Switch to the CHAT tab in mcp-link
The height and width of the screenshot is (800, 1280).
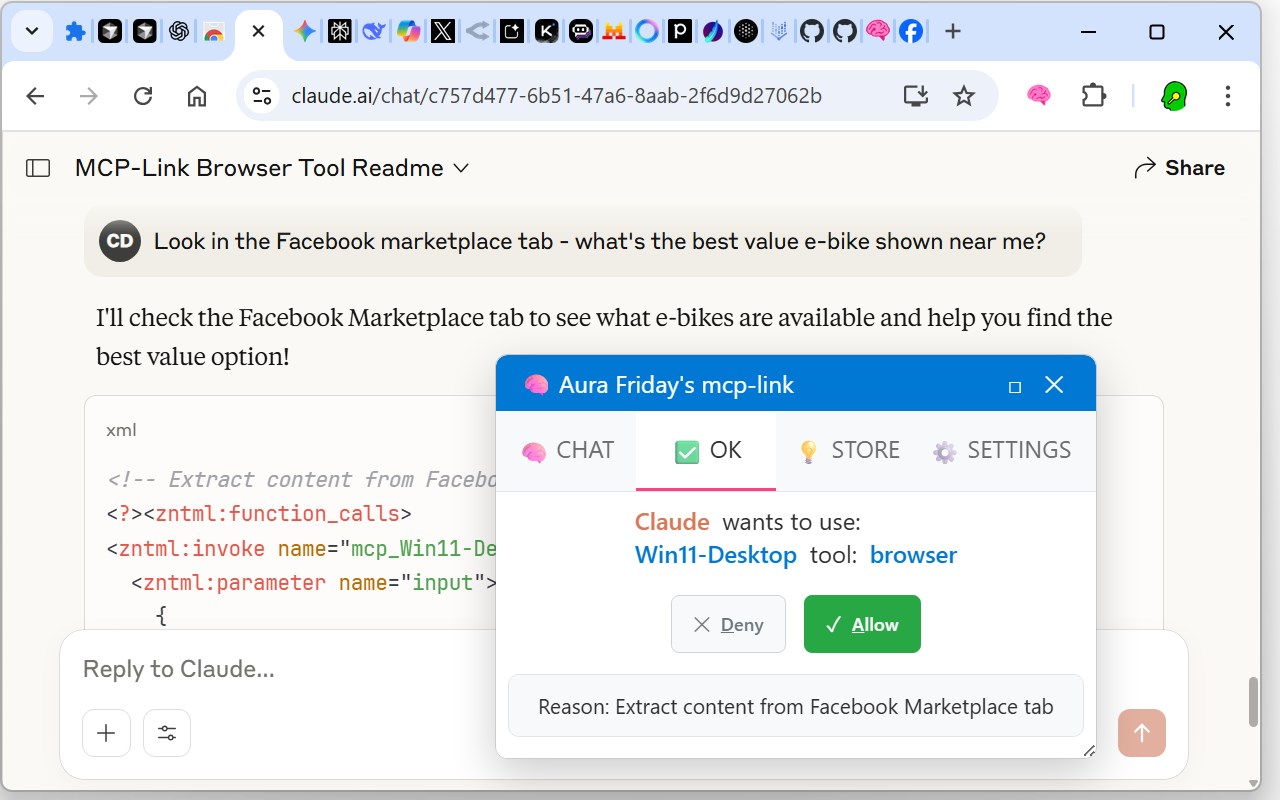pyautogui.click(x=568, y=451)
